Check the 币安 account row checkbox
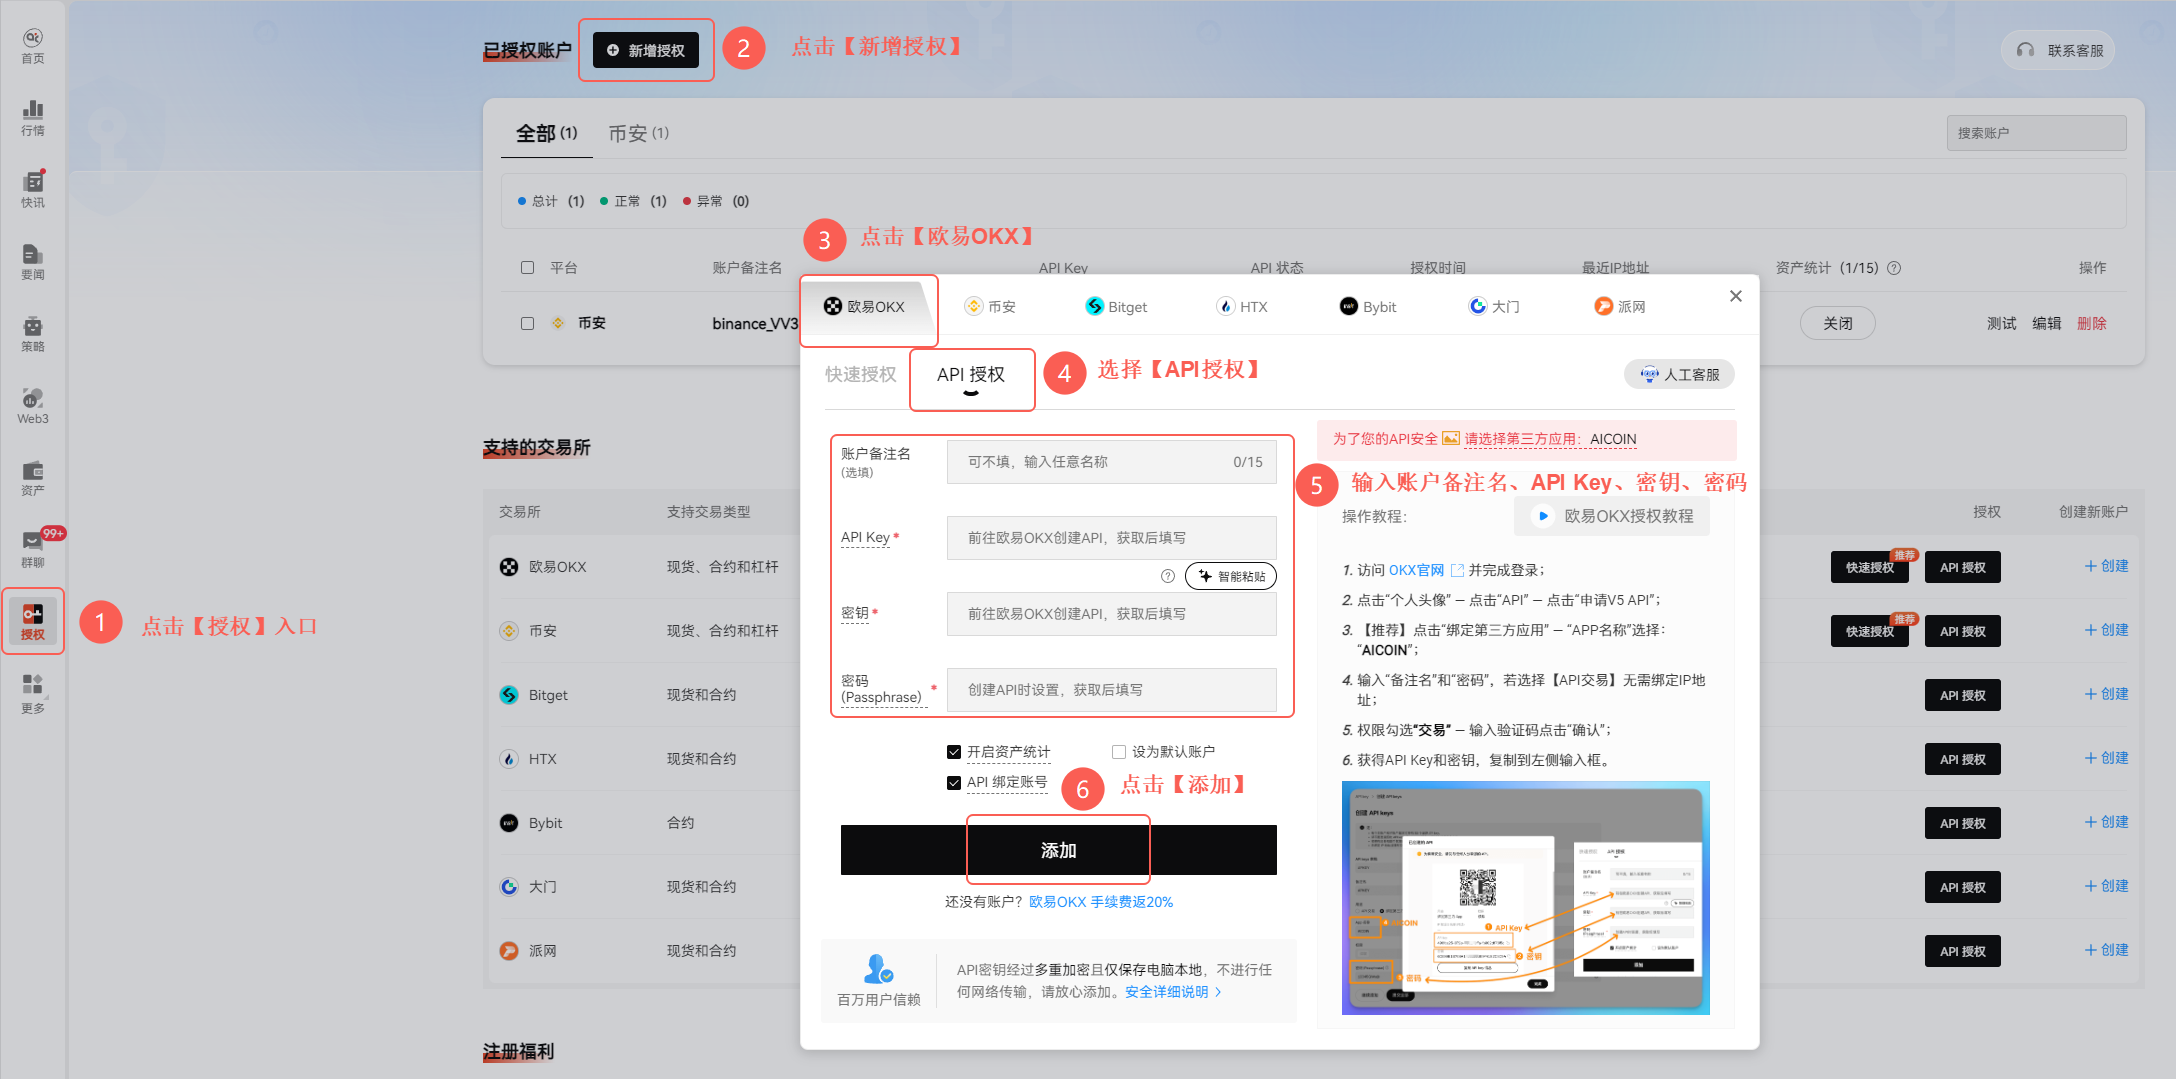Image resolution: width=2176 pixels, height=1079 pixels. pyautogui.click(x=527, y=323)
